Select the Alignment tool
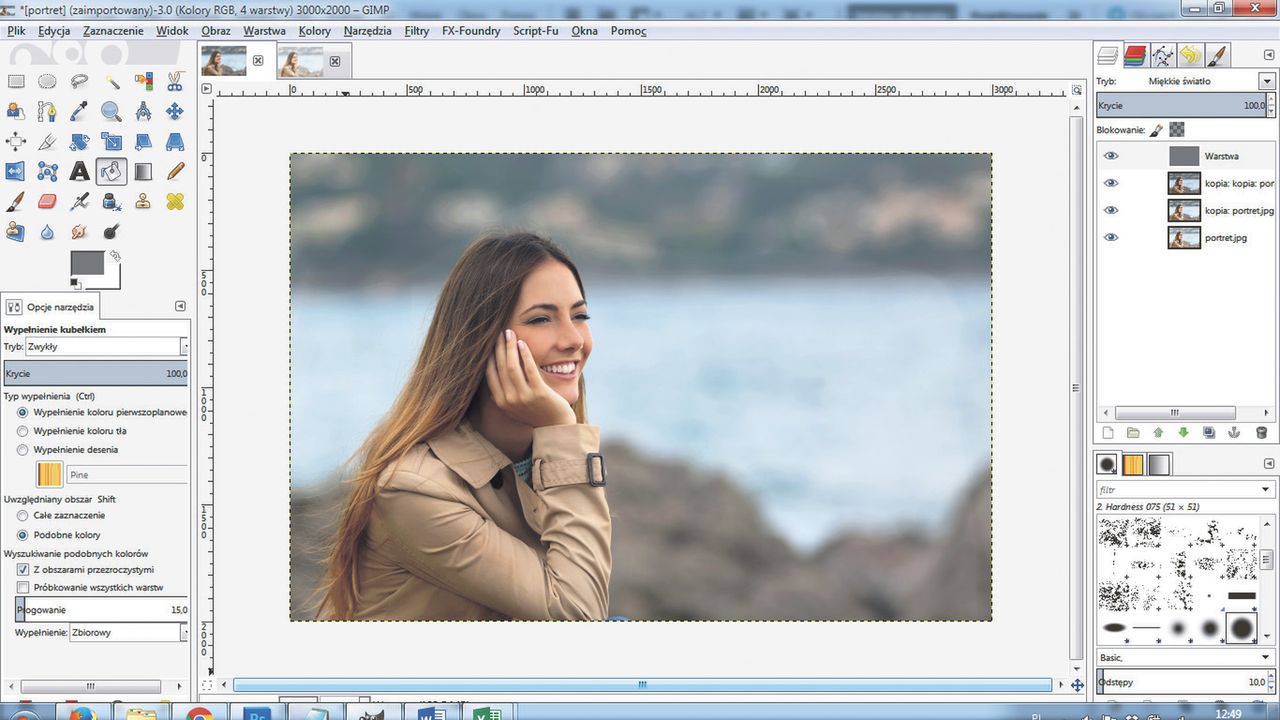The width and height of the screenshot is (1280, 720). tap(16, 142)
